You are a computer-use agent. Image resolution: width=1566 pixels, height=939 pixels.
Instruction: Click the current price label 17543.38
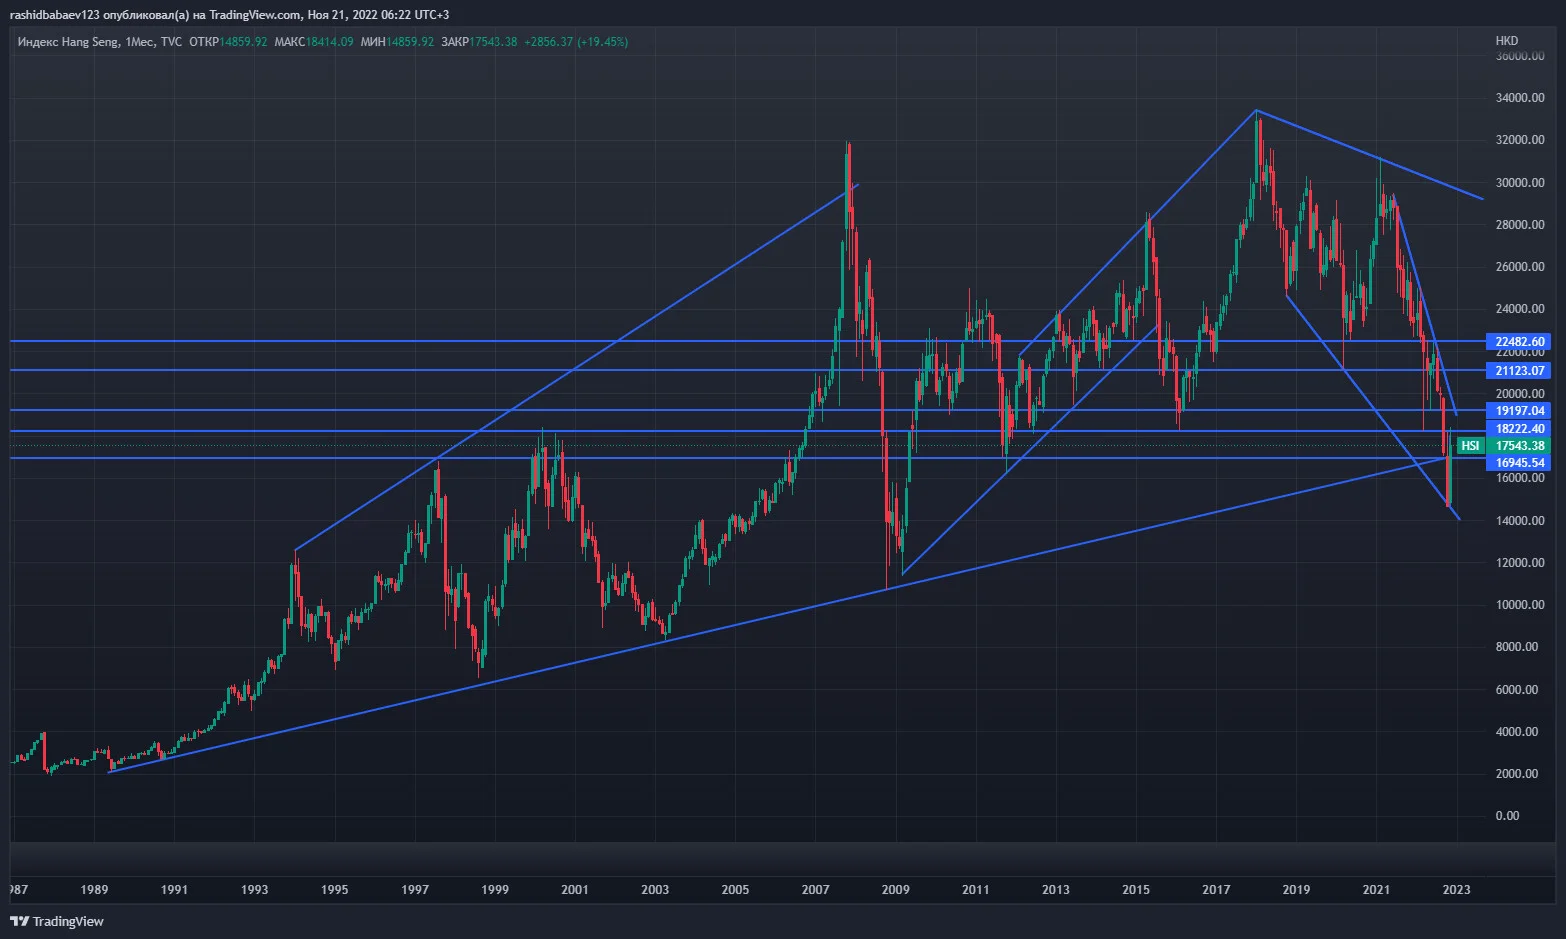tap(1519, 446)
